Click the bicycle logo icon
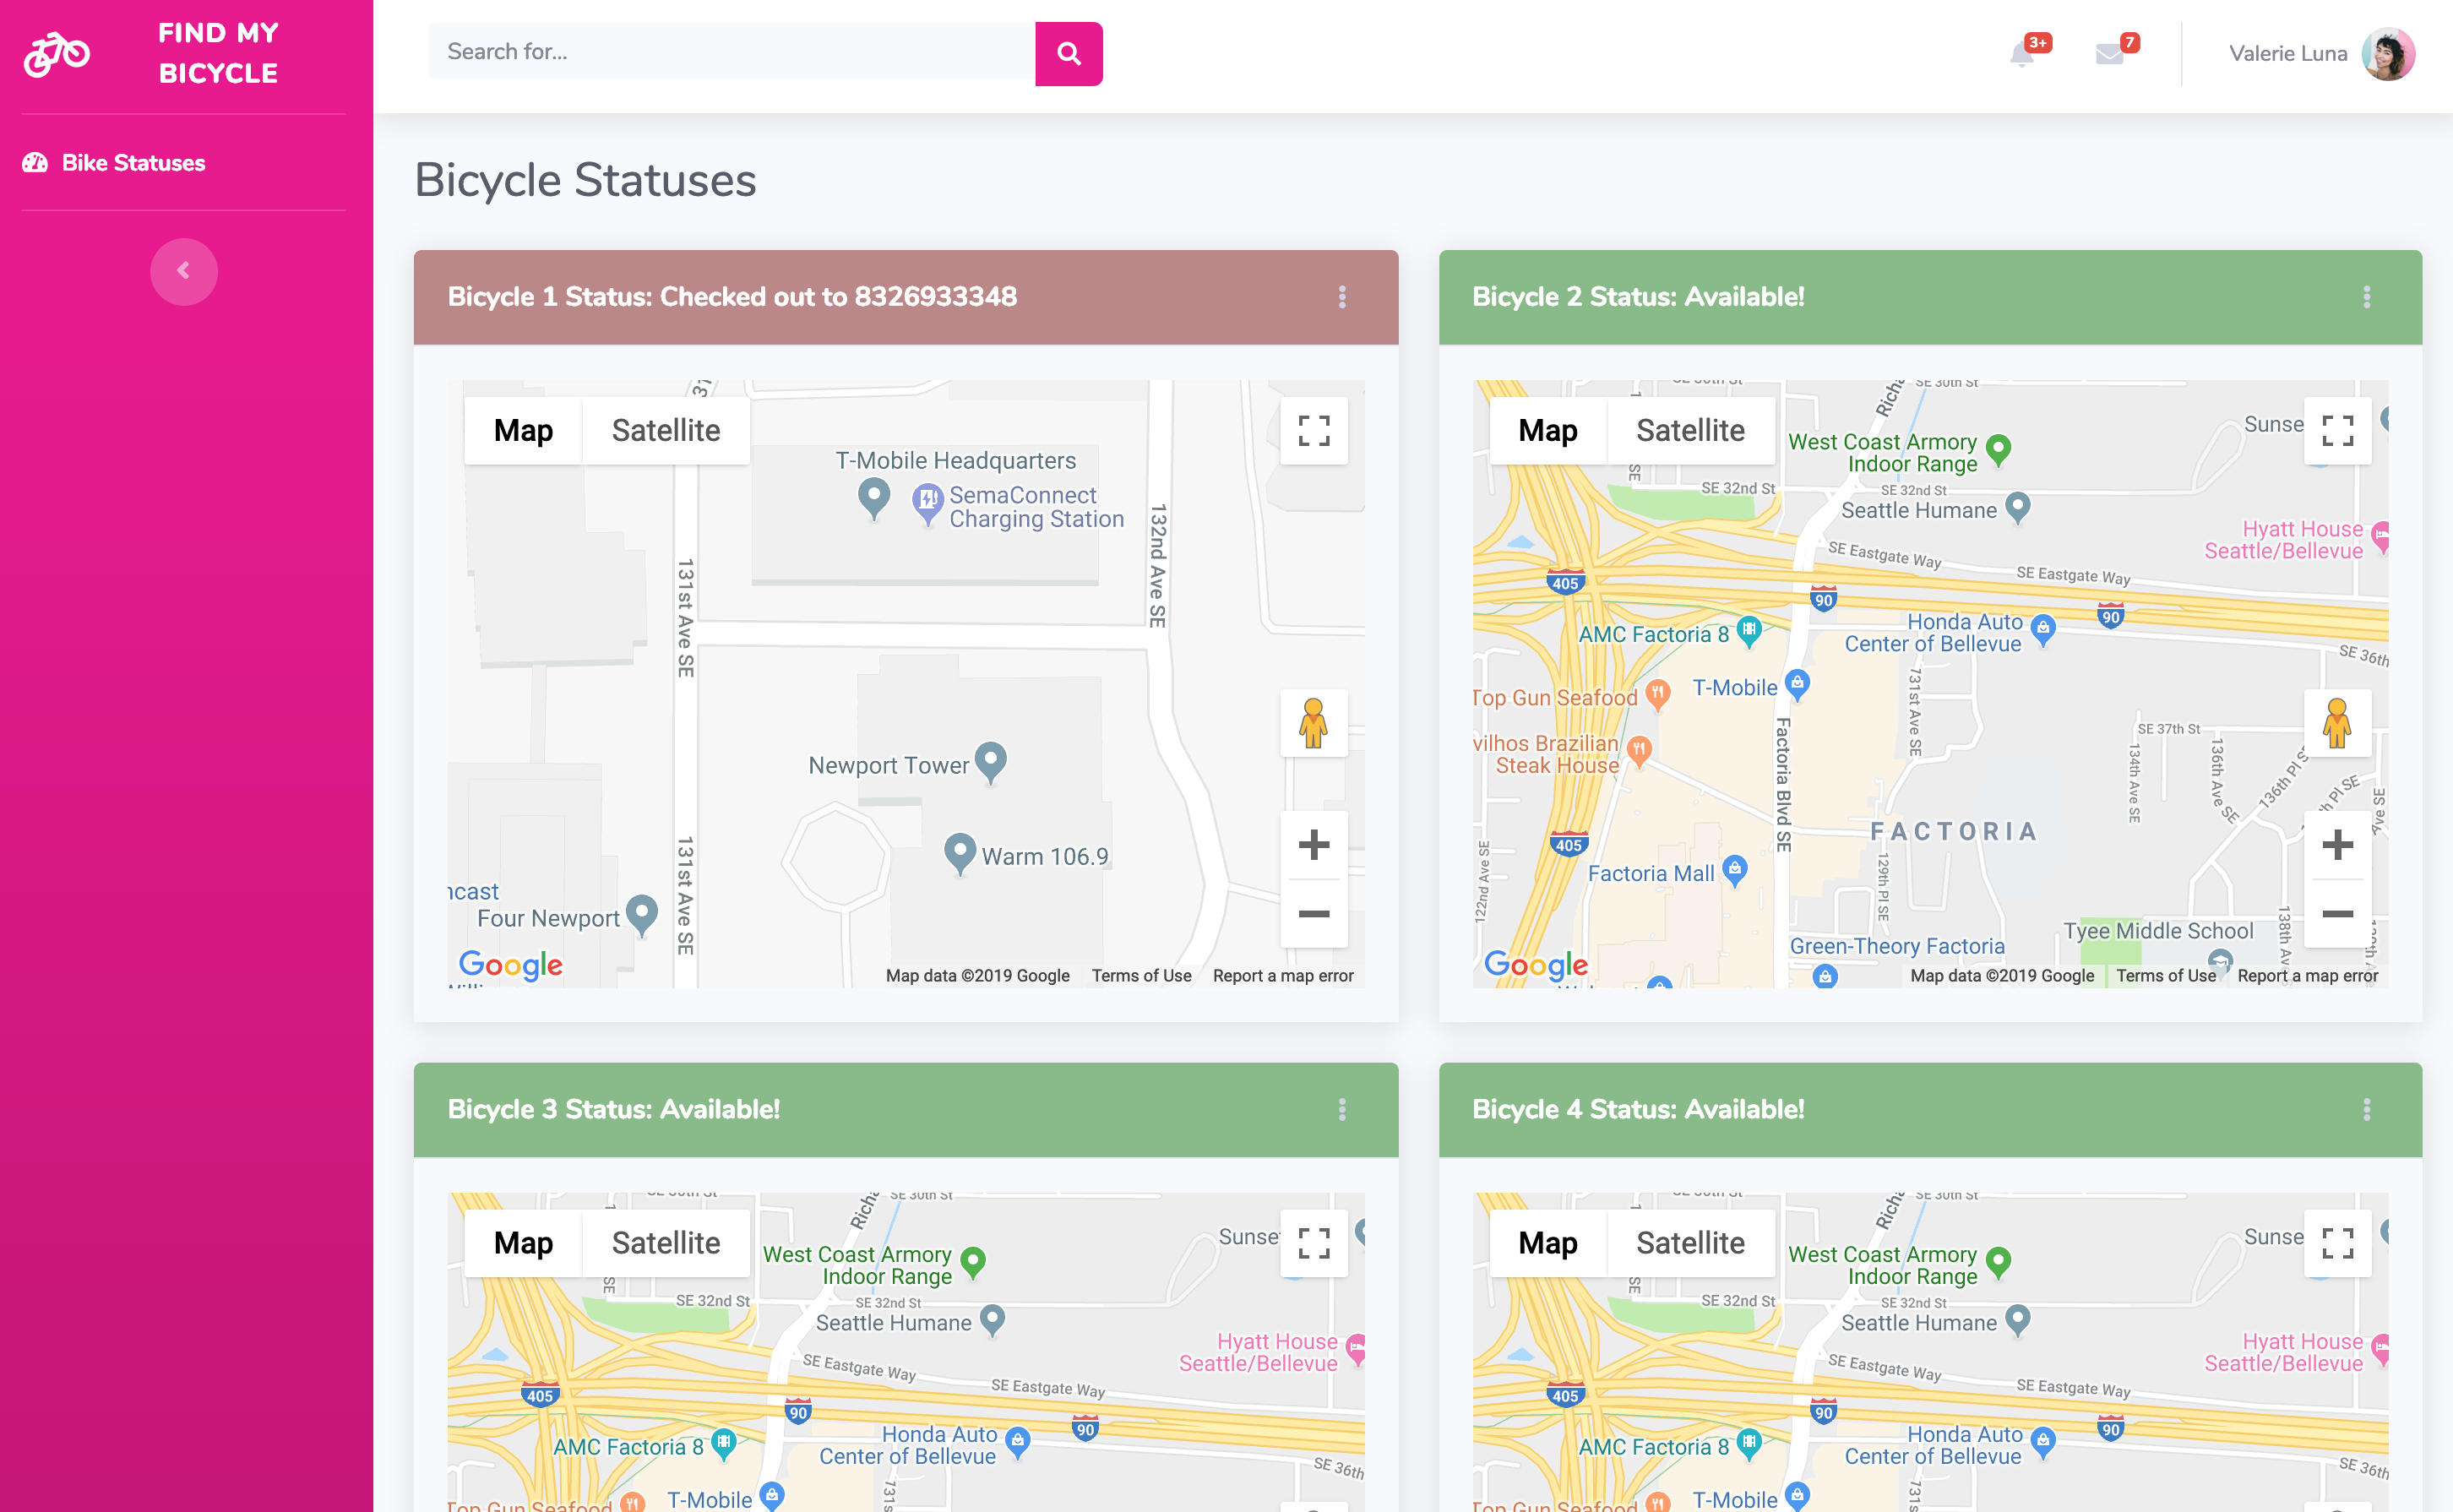 coord(57,54)
